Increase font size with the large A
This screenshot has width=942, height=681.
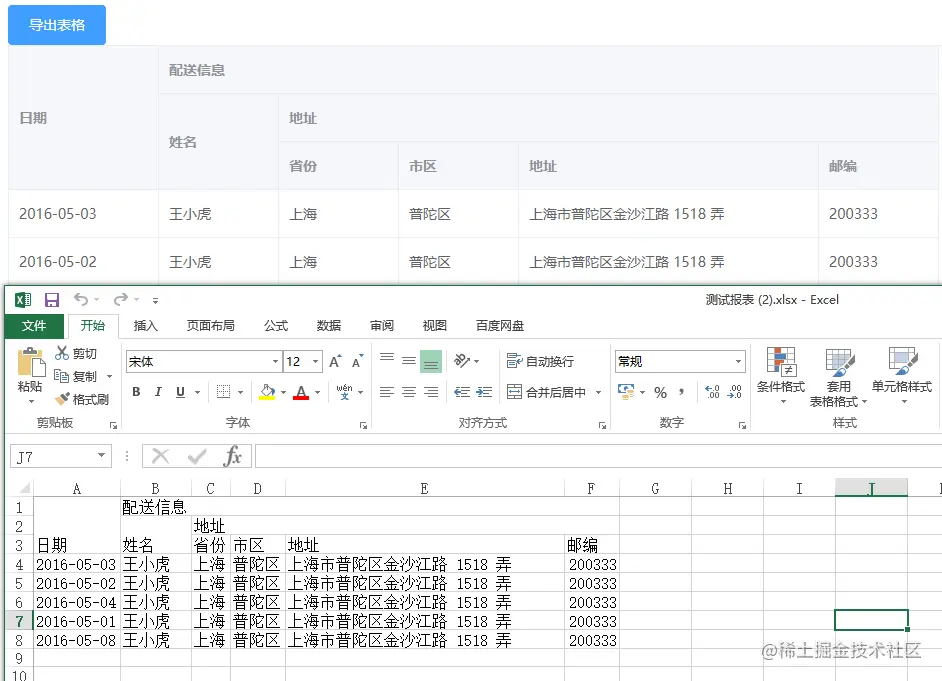(335, 362)
